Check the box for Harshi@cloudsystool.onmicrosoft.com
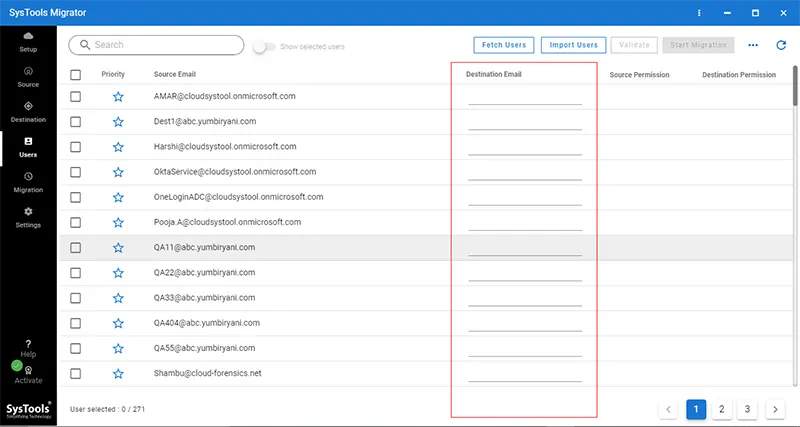 [x=76, y=147]
